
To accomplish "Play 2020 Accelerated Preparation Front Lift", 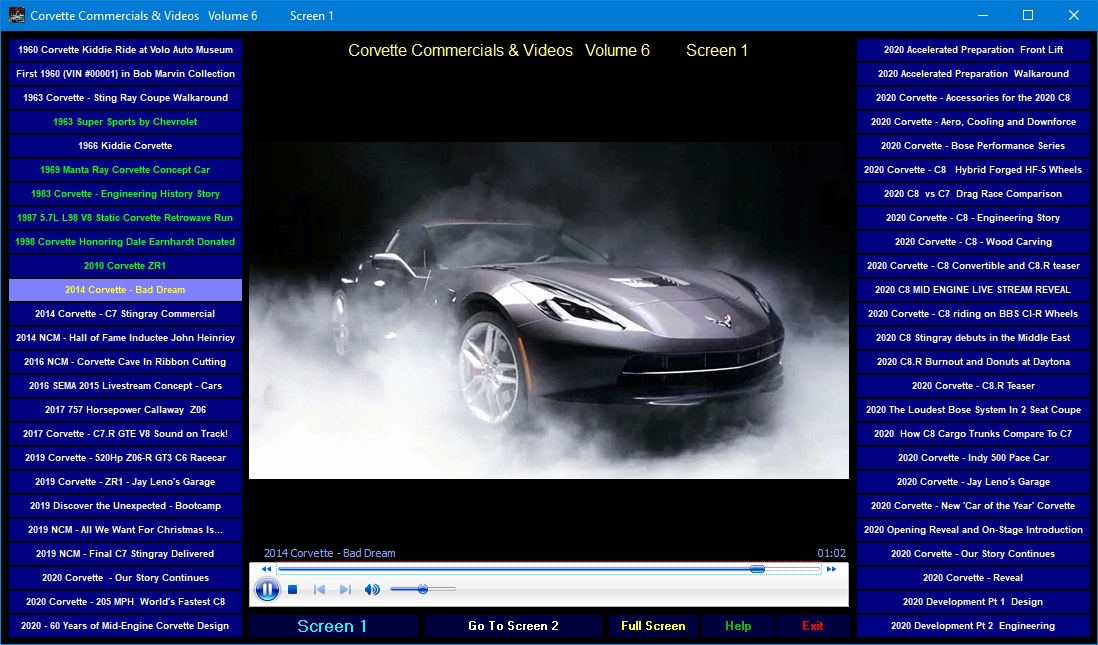I will pyautogui.click(x=973, y=50).
